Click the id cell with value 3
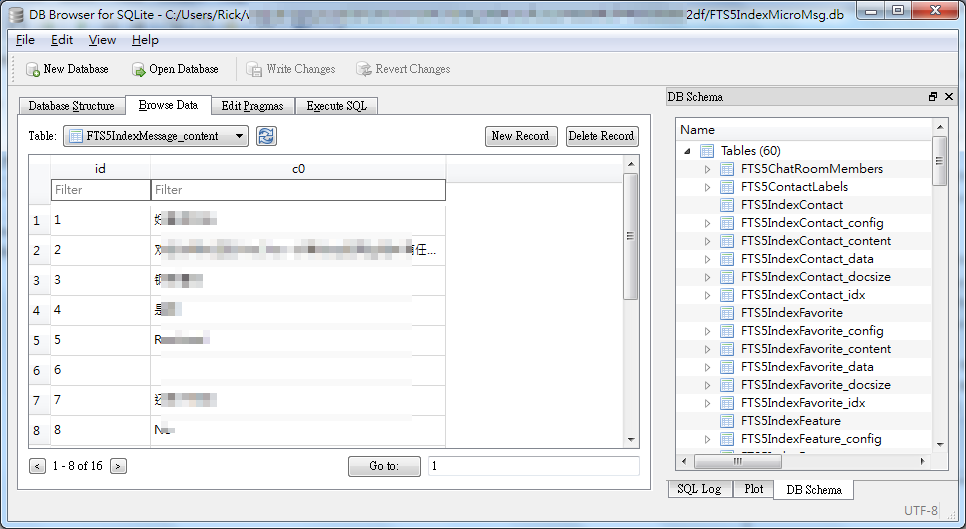 click(100, 280)
